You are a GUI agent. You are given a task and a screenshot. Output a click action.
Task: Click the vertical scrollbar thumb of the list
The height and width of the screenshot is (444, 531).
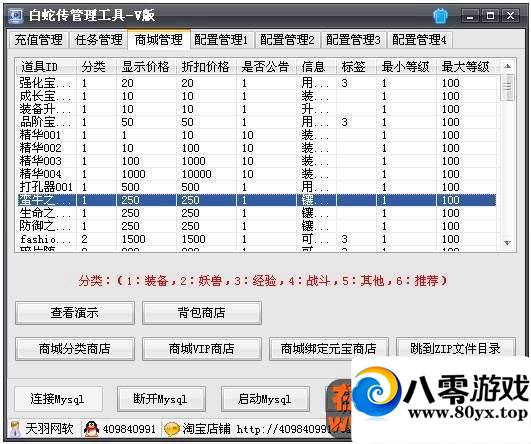tap(507, 87)
